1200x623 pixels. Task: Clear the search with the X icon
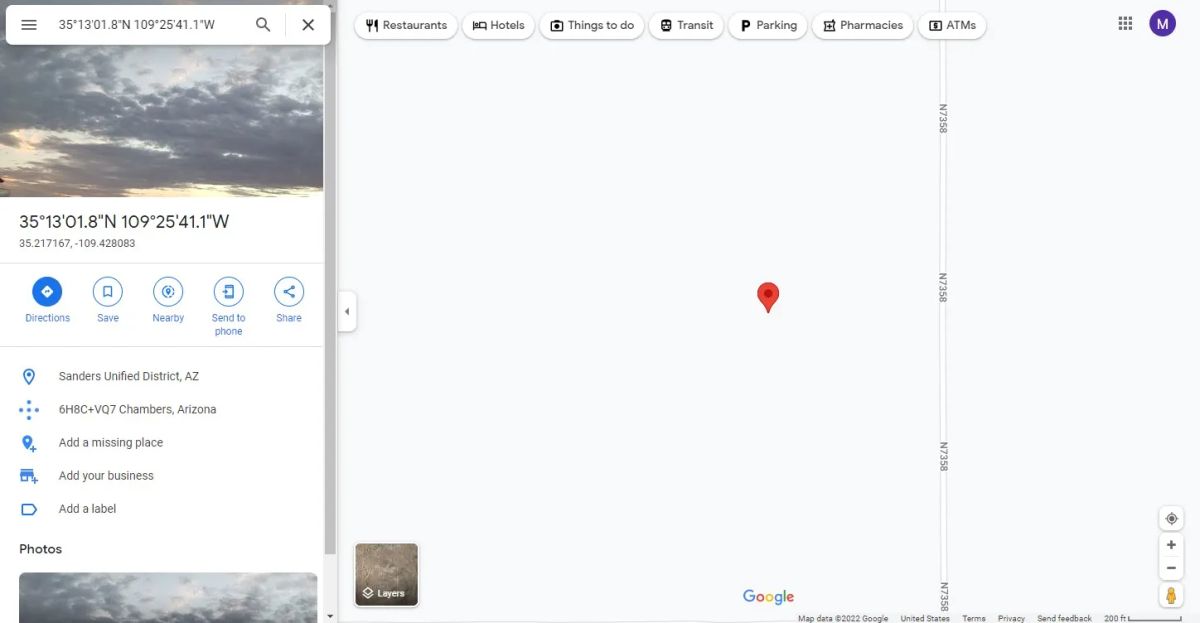click(x=308, y=25)
